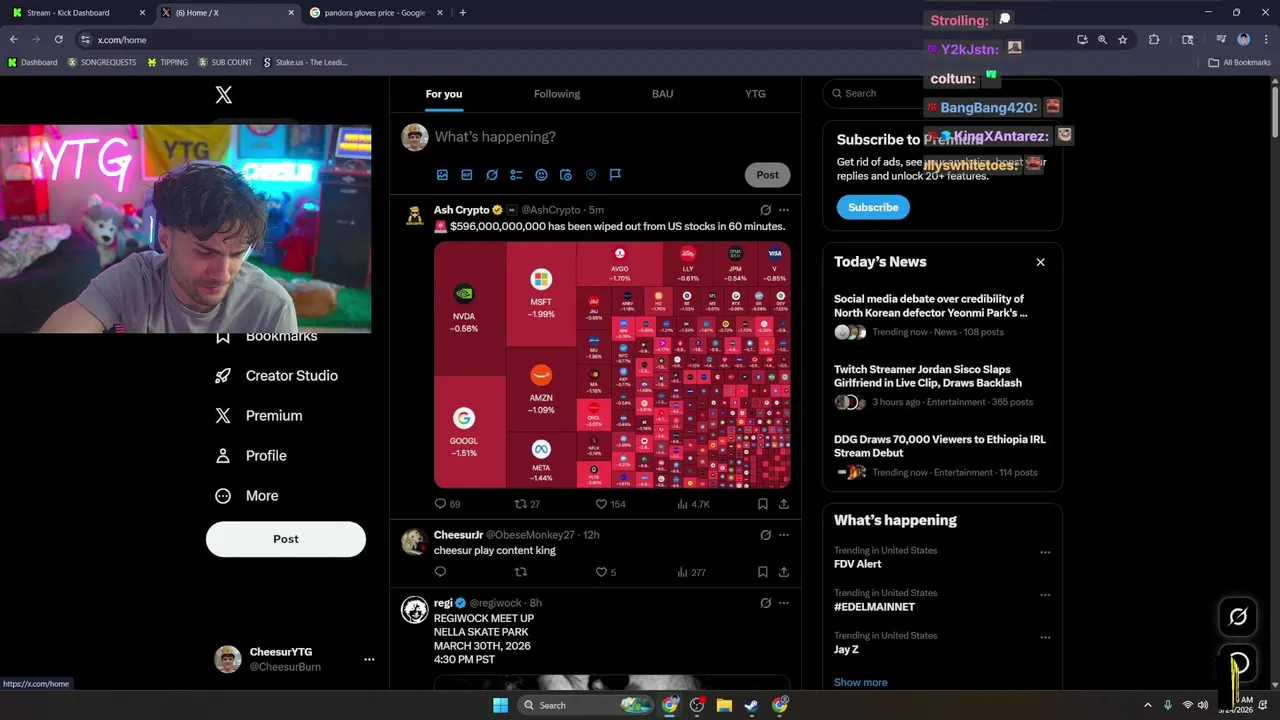Open the emoji picker in composer

coord(541,175)
